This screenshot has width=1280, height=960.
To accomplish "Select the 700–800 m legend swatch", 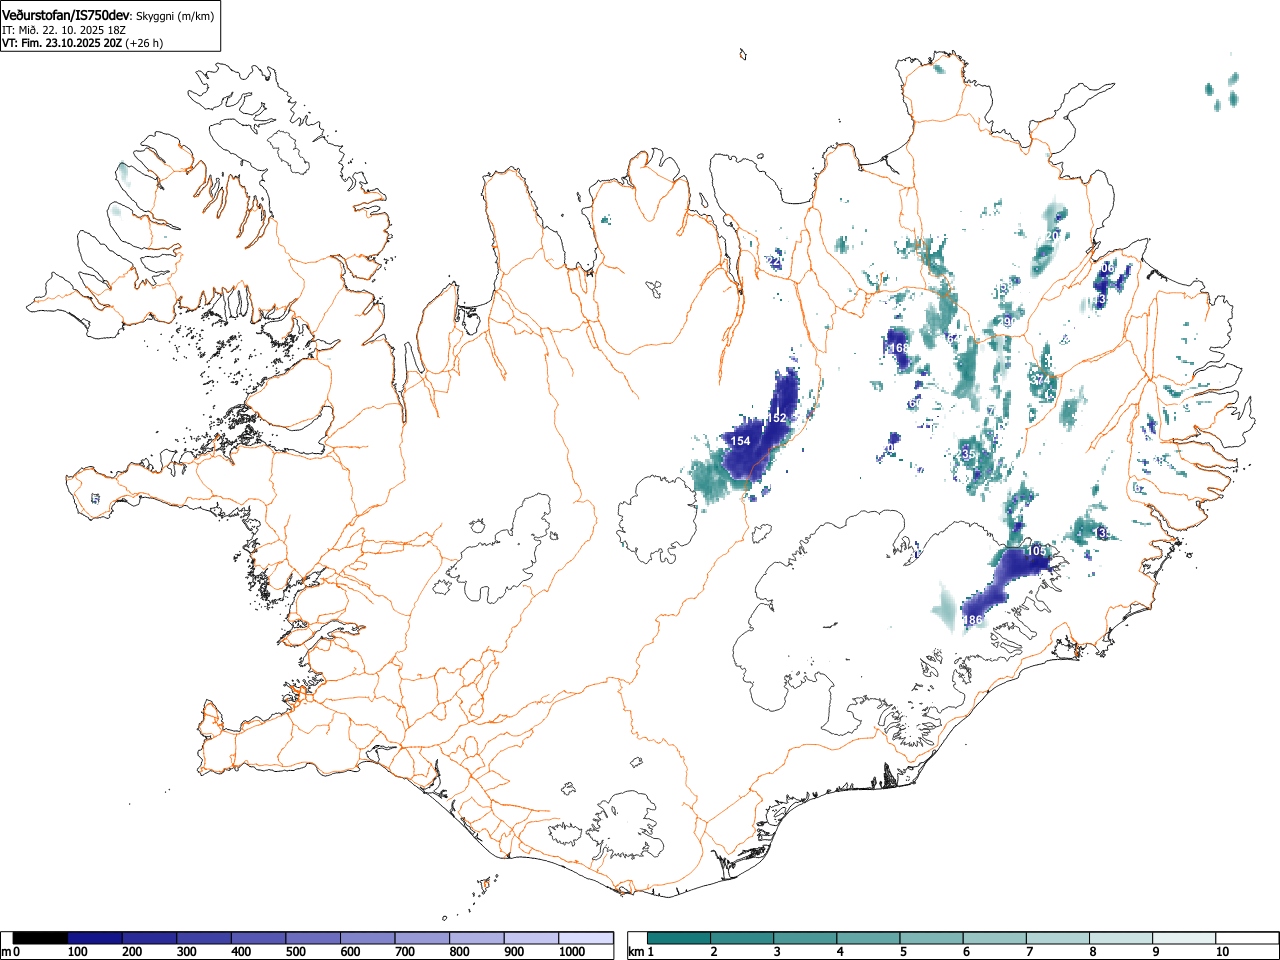I will (x=422, y=938).
